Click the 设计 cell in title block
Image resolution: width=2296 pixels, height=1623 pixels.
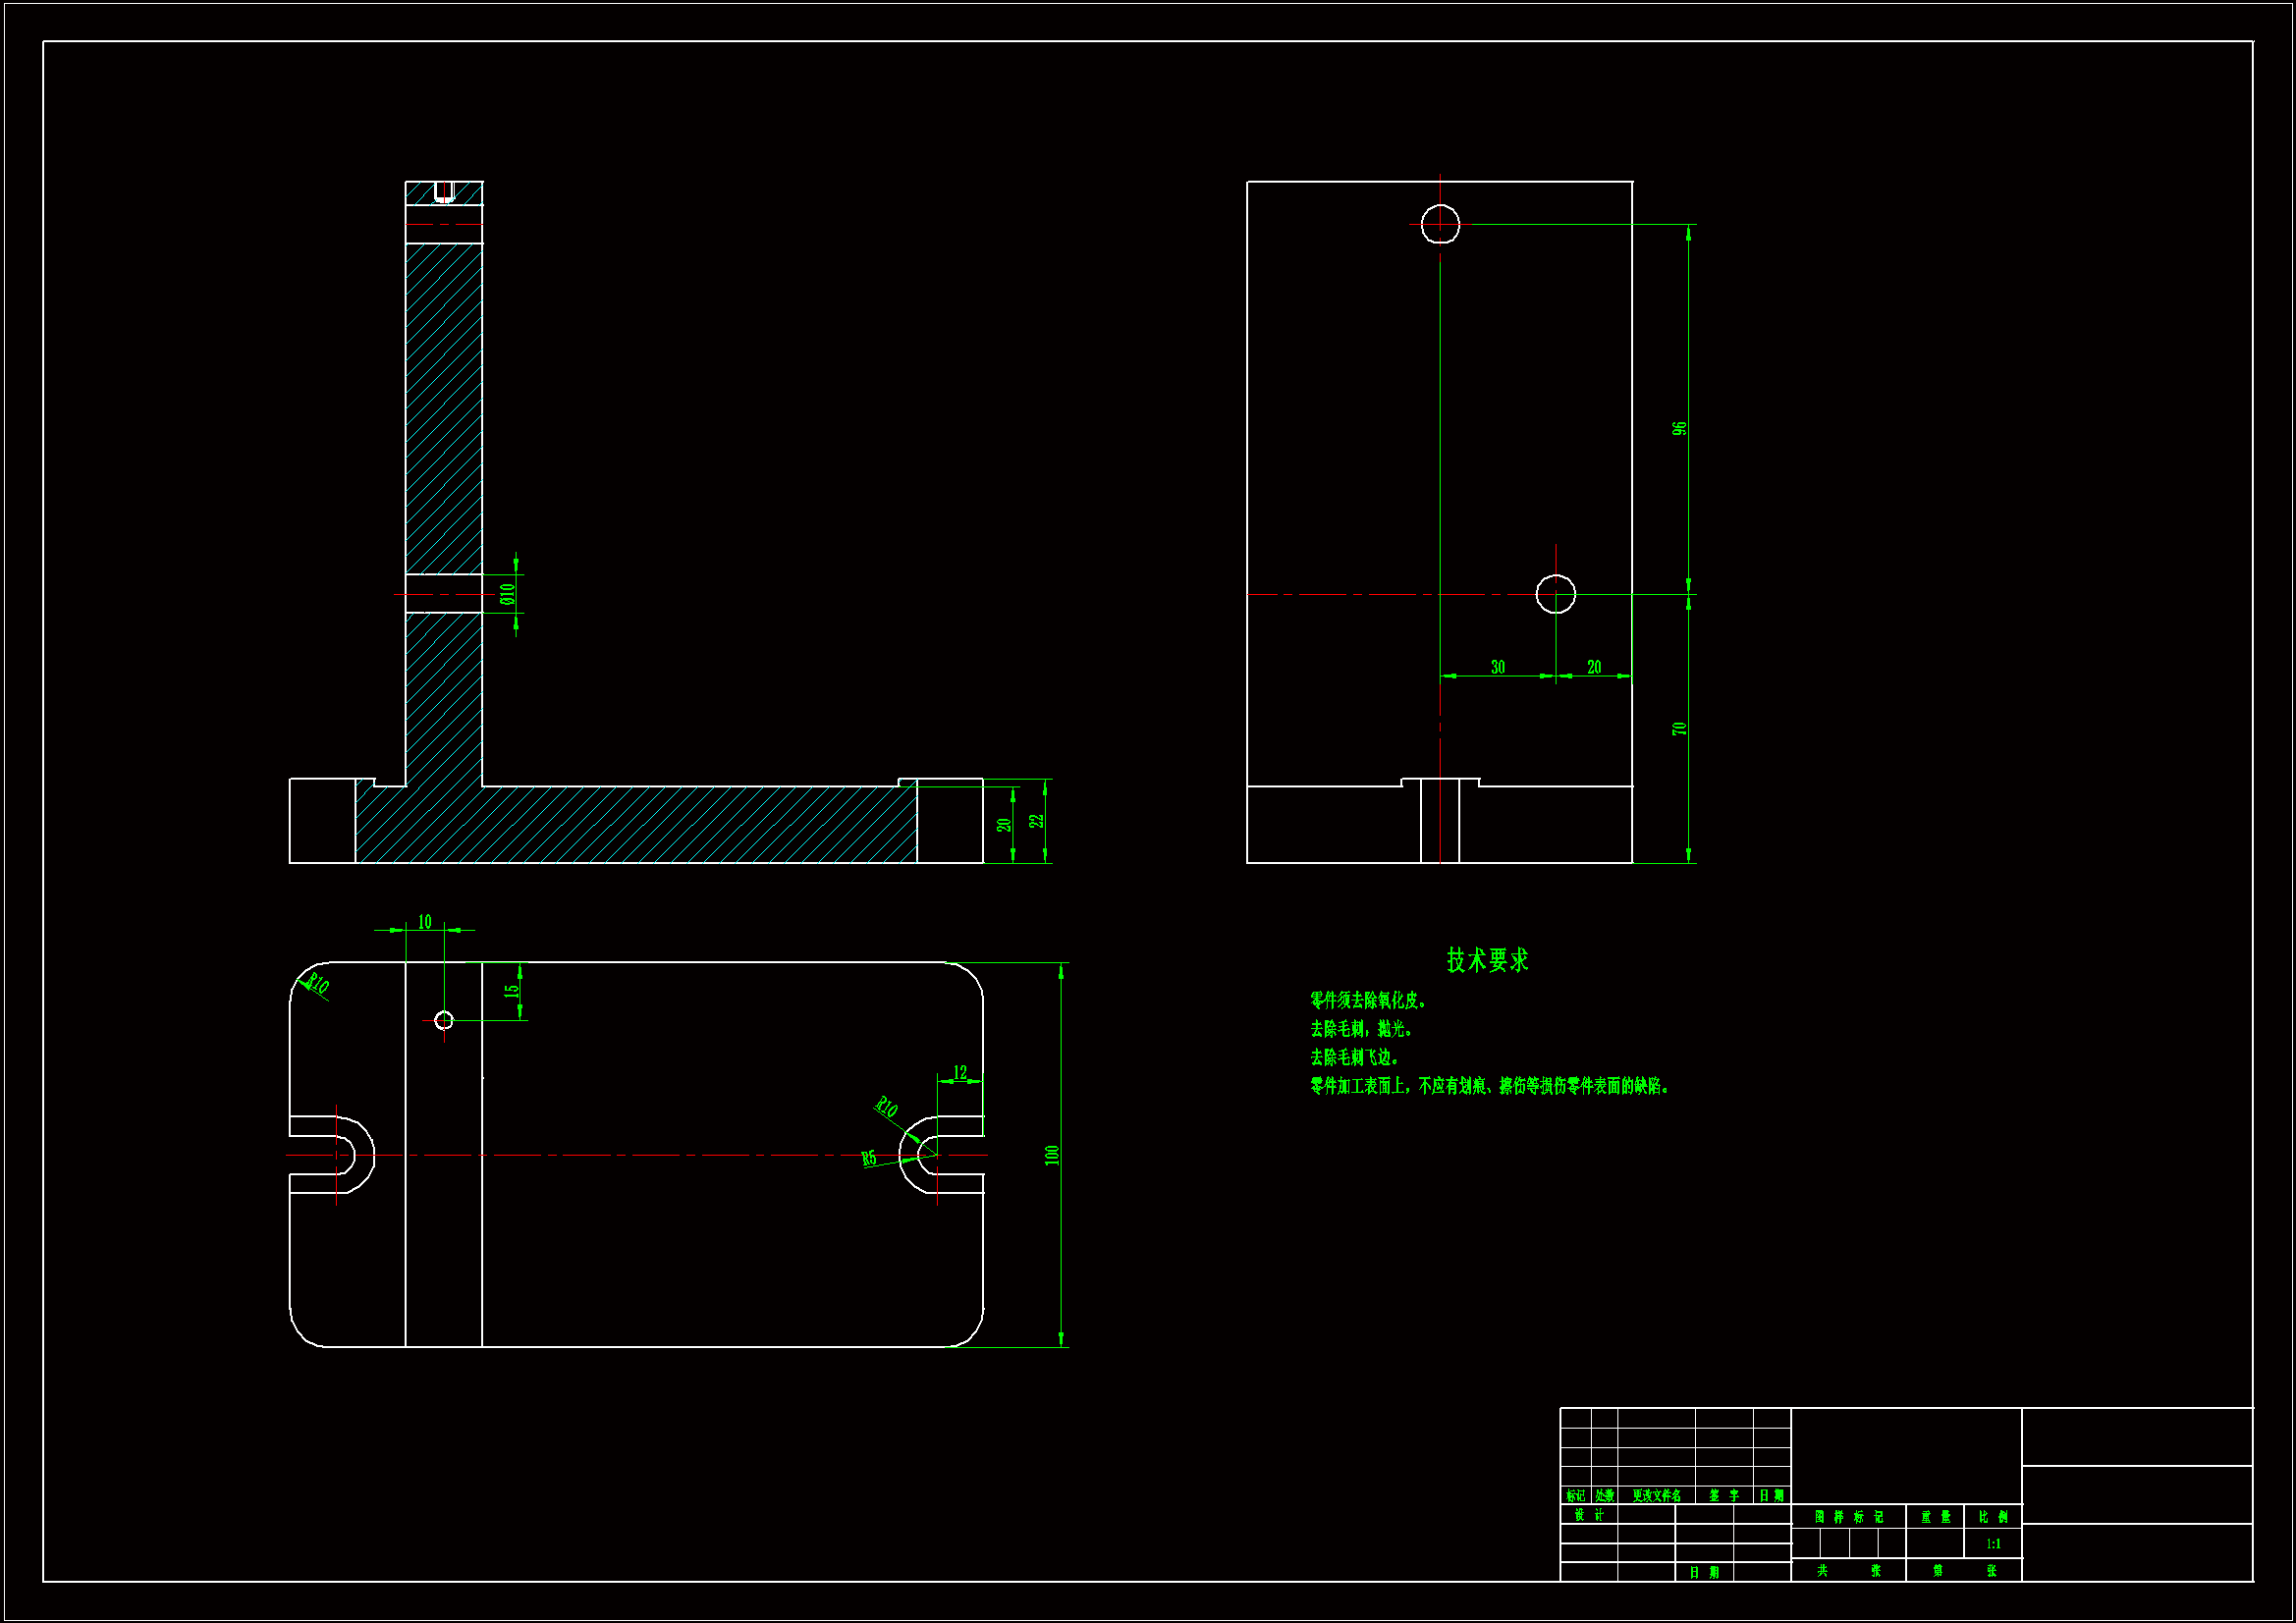pyautogui.click(x=1588, y=1515)
